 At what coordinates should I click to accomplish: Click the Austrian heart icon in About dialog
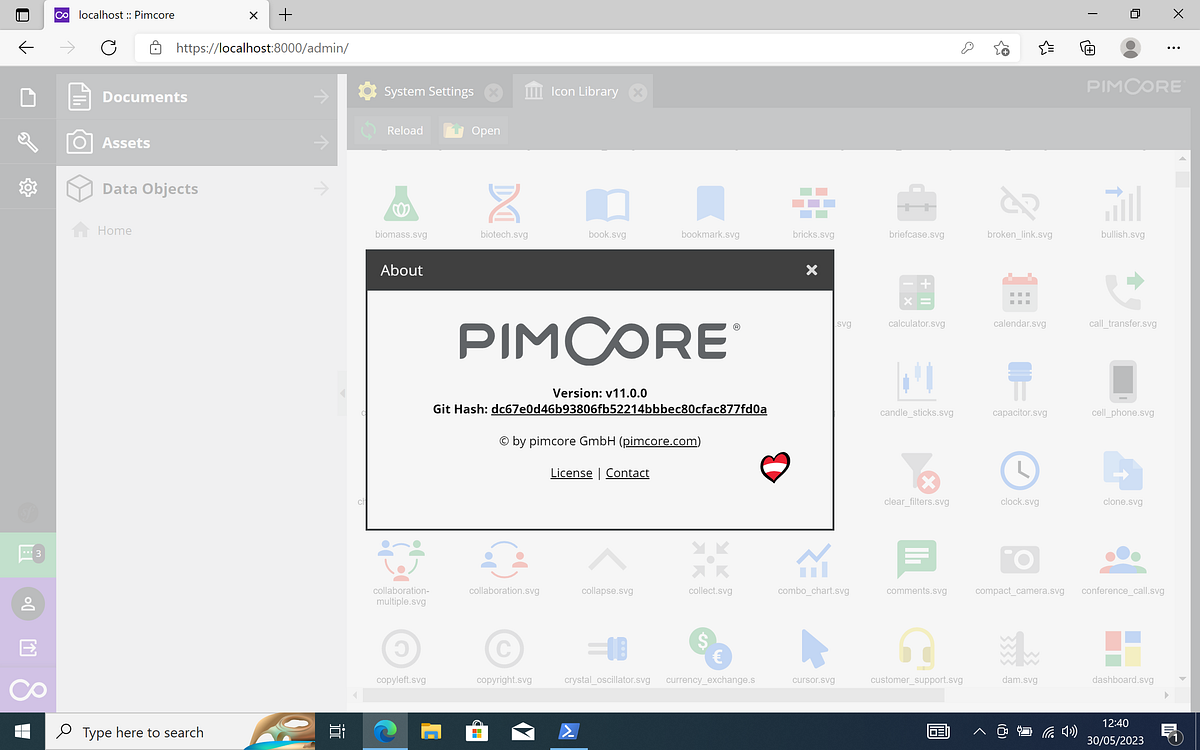pyautogui.click(x=774, y=467)
